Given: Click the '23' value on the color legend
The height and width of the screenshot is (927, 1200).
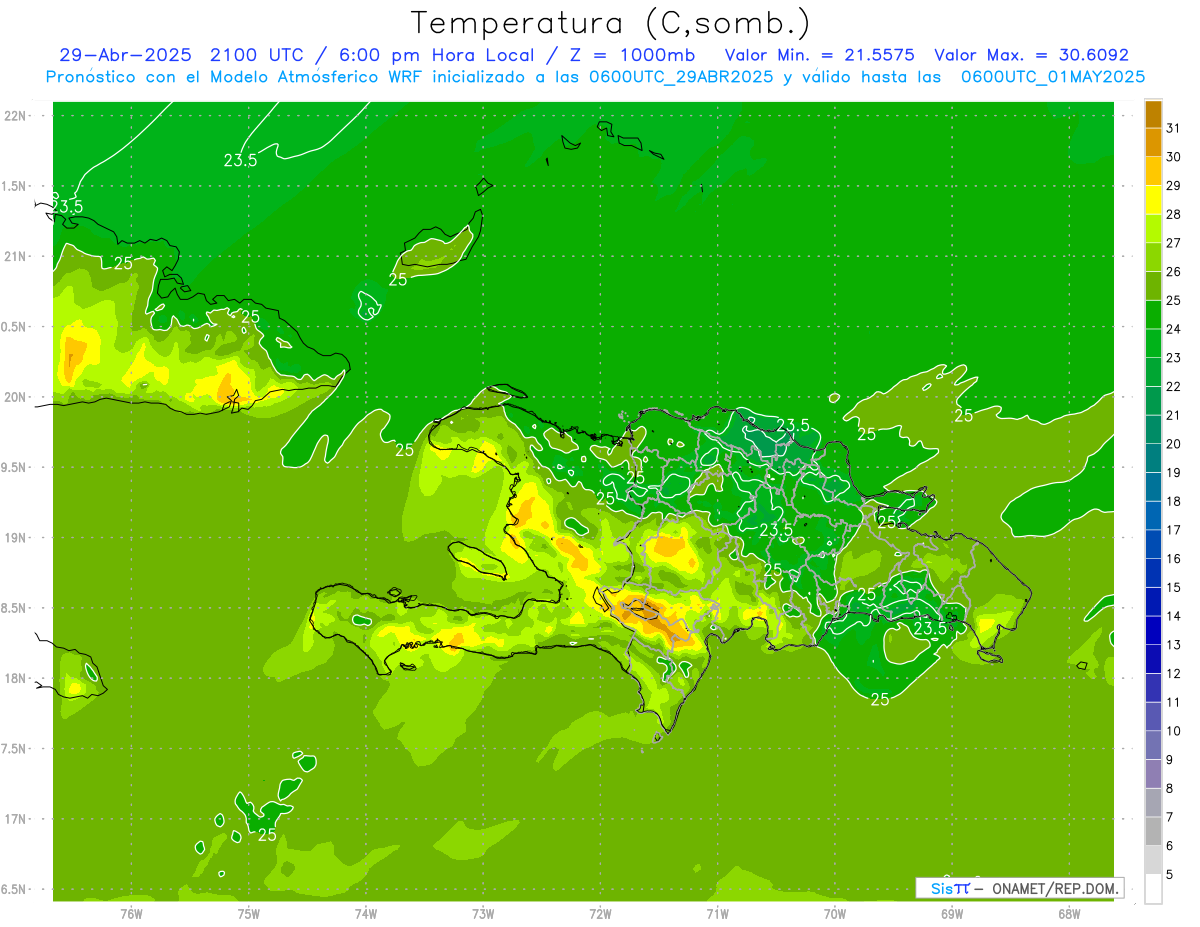Looking at the screenshot, I should tap(1173, 358).
